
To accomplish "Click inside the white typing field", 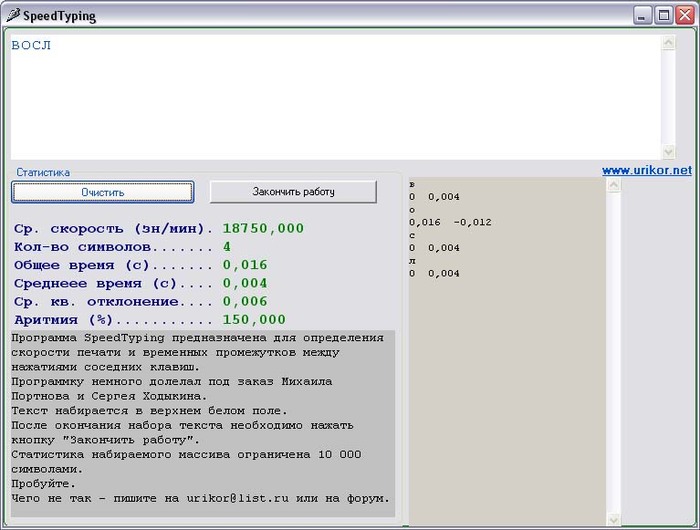I will click(x=335, y=97).
